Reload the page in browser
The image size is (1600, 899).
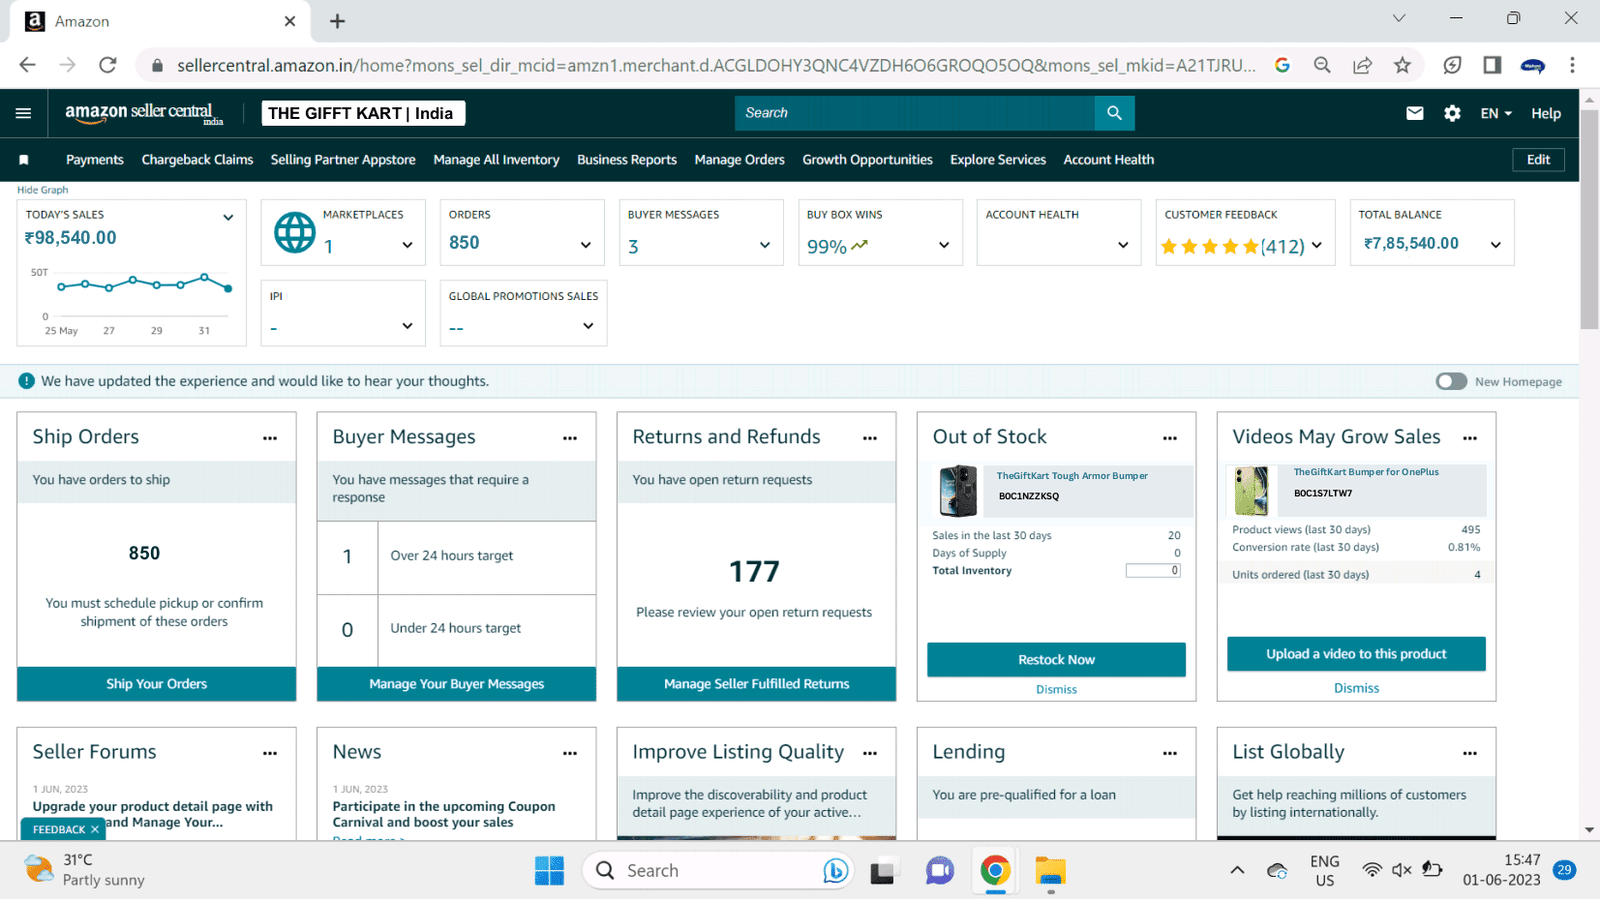click(x=108, y=65)
